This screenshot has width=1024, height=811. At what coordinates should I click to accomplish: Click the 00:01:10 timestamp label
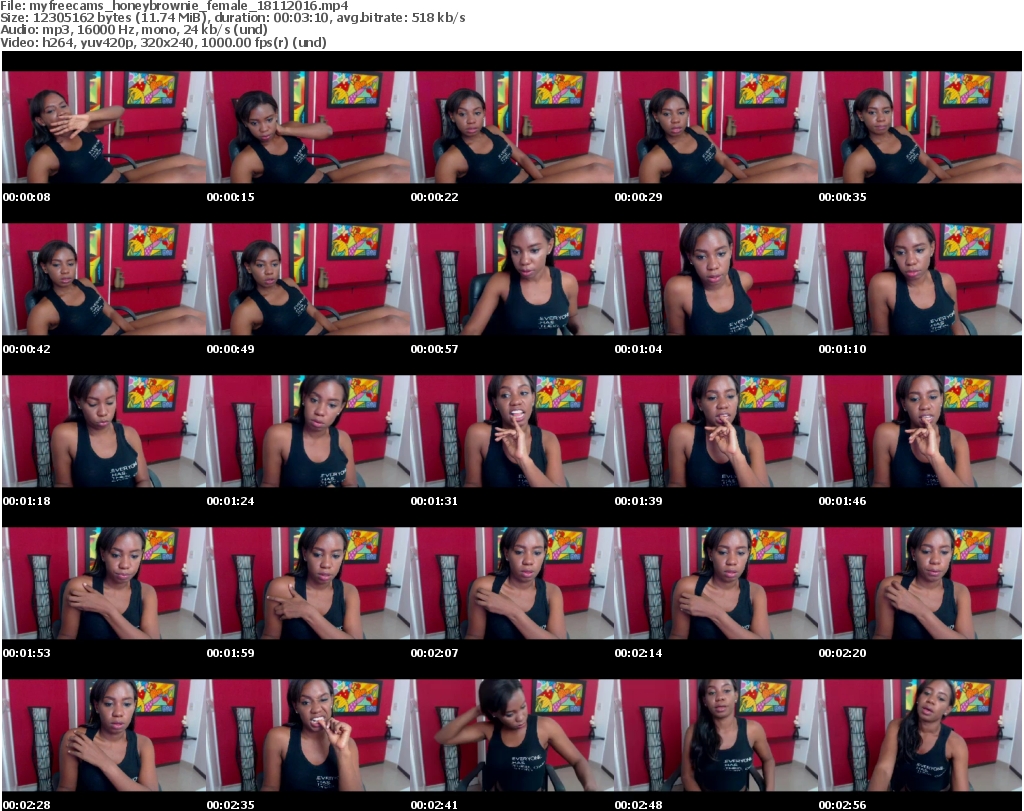click(842, 349)
